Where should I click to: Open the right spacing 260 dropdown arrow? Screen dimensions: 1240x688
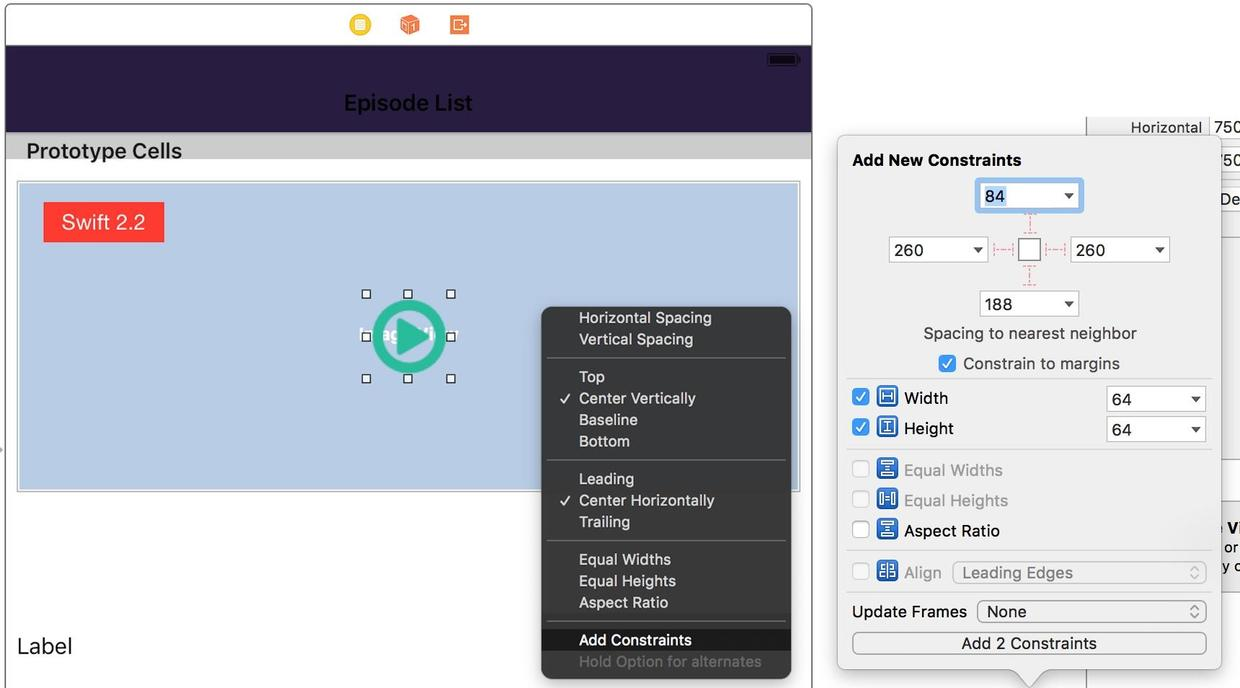[1159, 250]
